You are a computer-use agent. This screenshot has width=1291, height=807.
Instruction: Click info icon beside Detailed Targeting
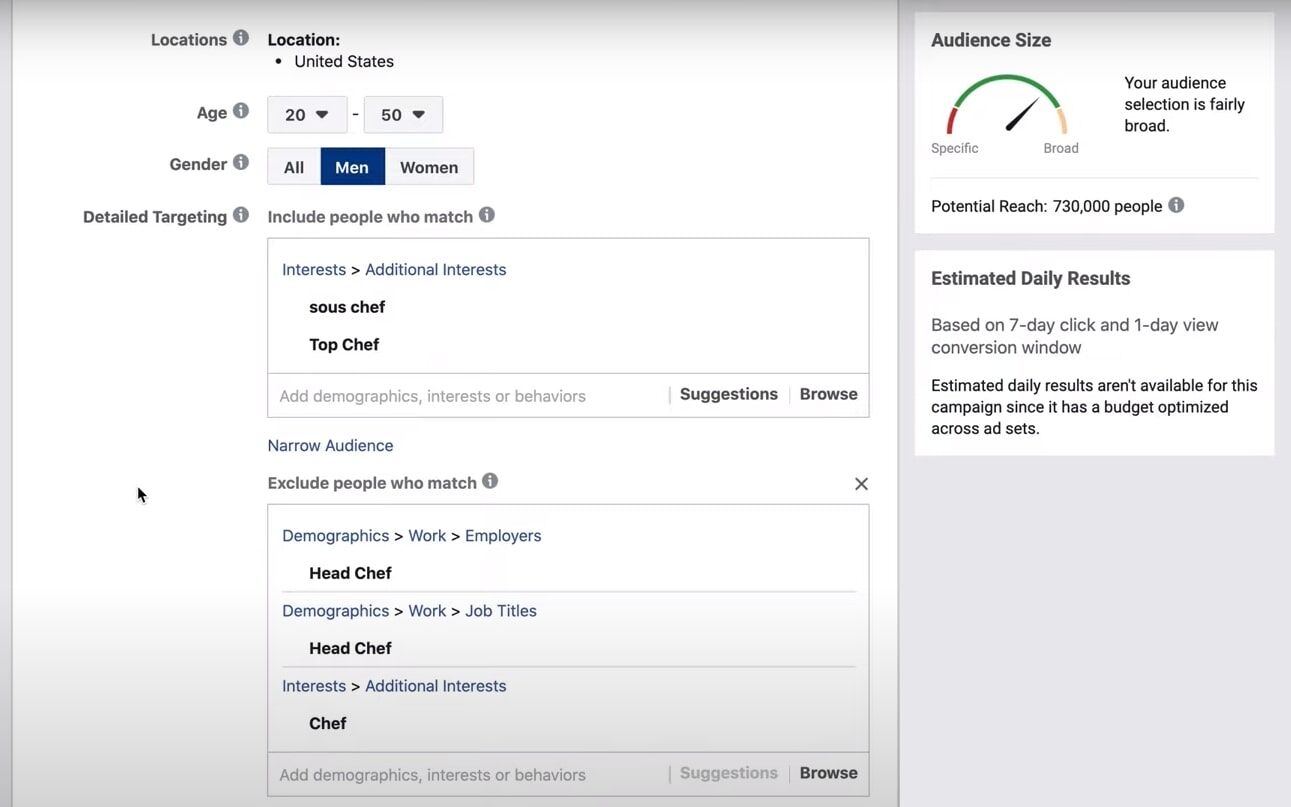(x=241, y=215)
